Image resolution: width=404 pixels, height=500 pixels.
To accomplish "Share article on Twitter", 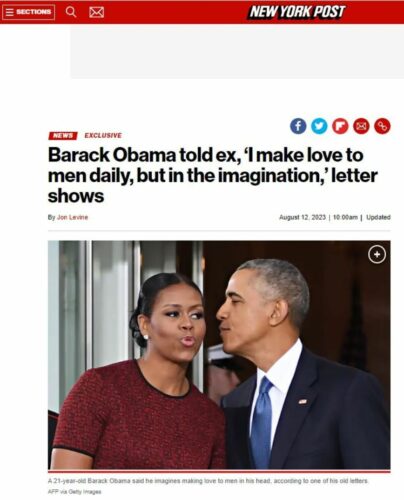I will (x=319, y=126).
